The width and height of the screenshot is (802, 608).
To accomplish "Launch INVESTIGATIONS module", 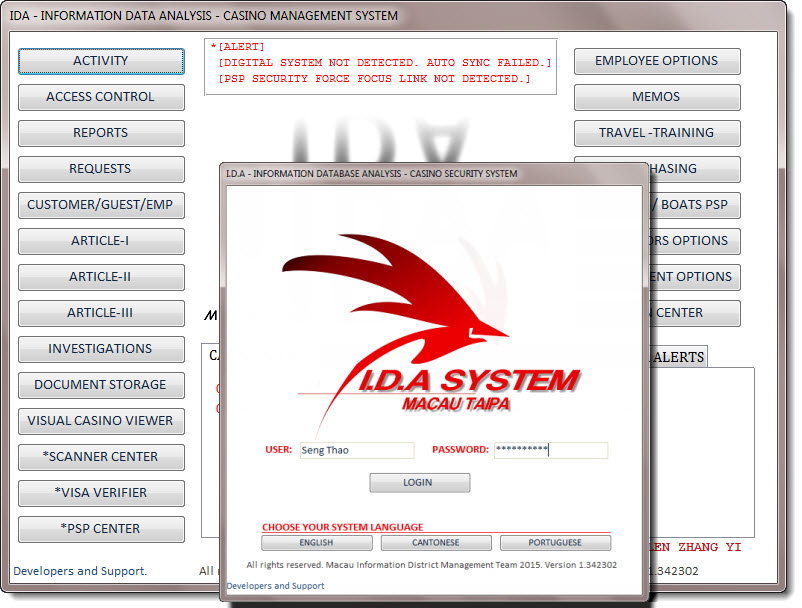I will tap(101, 349).
